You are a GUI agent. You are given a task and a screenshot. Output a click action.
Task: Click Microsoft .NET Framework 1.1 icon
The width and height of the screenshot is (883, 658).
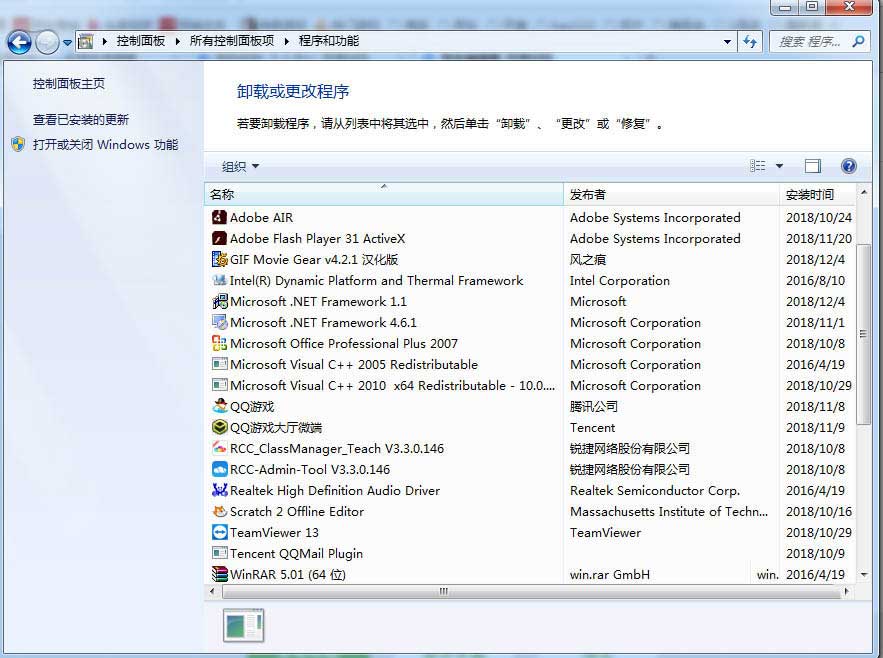pos(219,301)
